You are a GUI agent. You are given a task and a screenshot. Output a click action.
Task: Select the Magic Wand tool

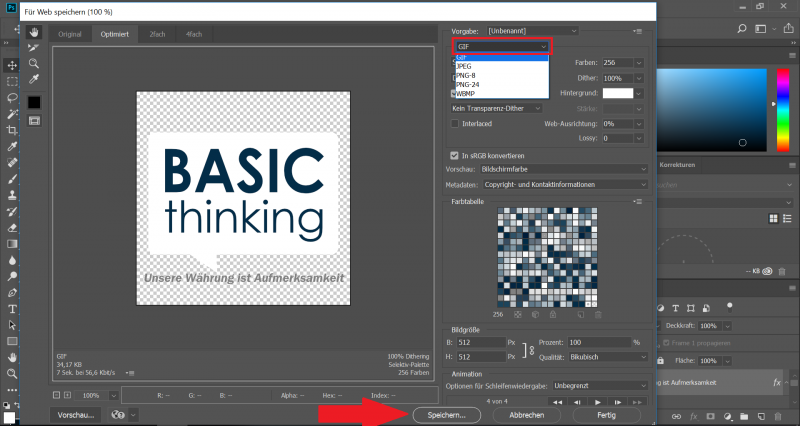point(12,114)
